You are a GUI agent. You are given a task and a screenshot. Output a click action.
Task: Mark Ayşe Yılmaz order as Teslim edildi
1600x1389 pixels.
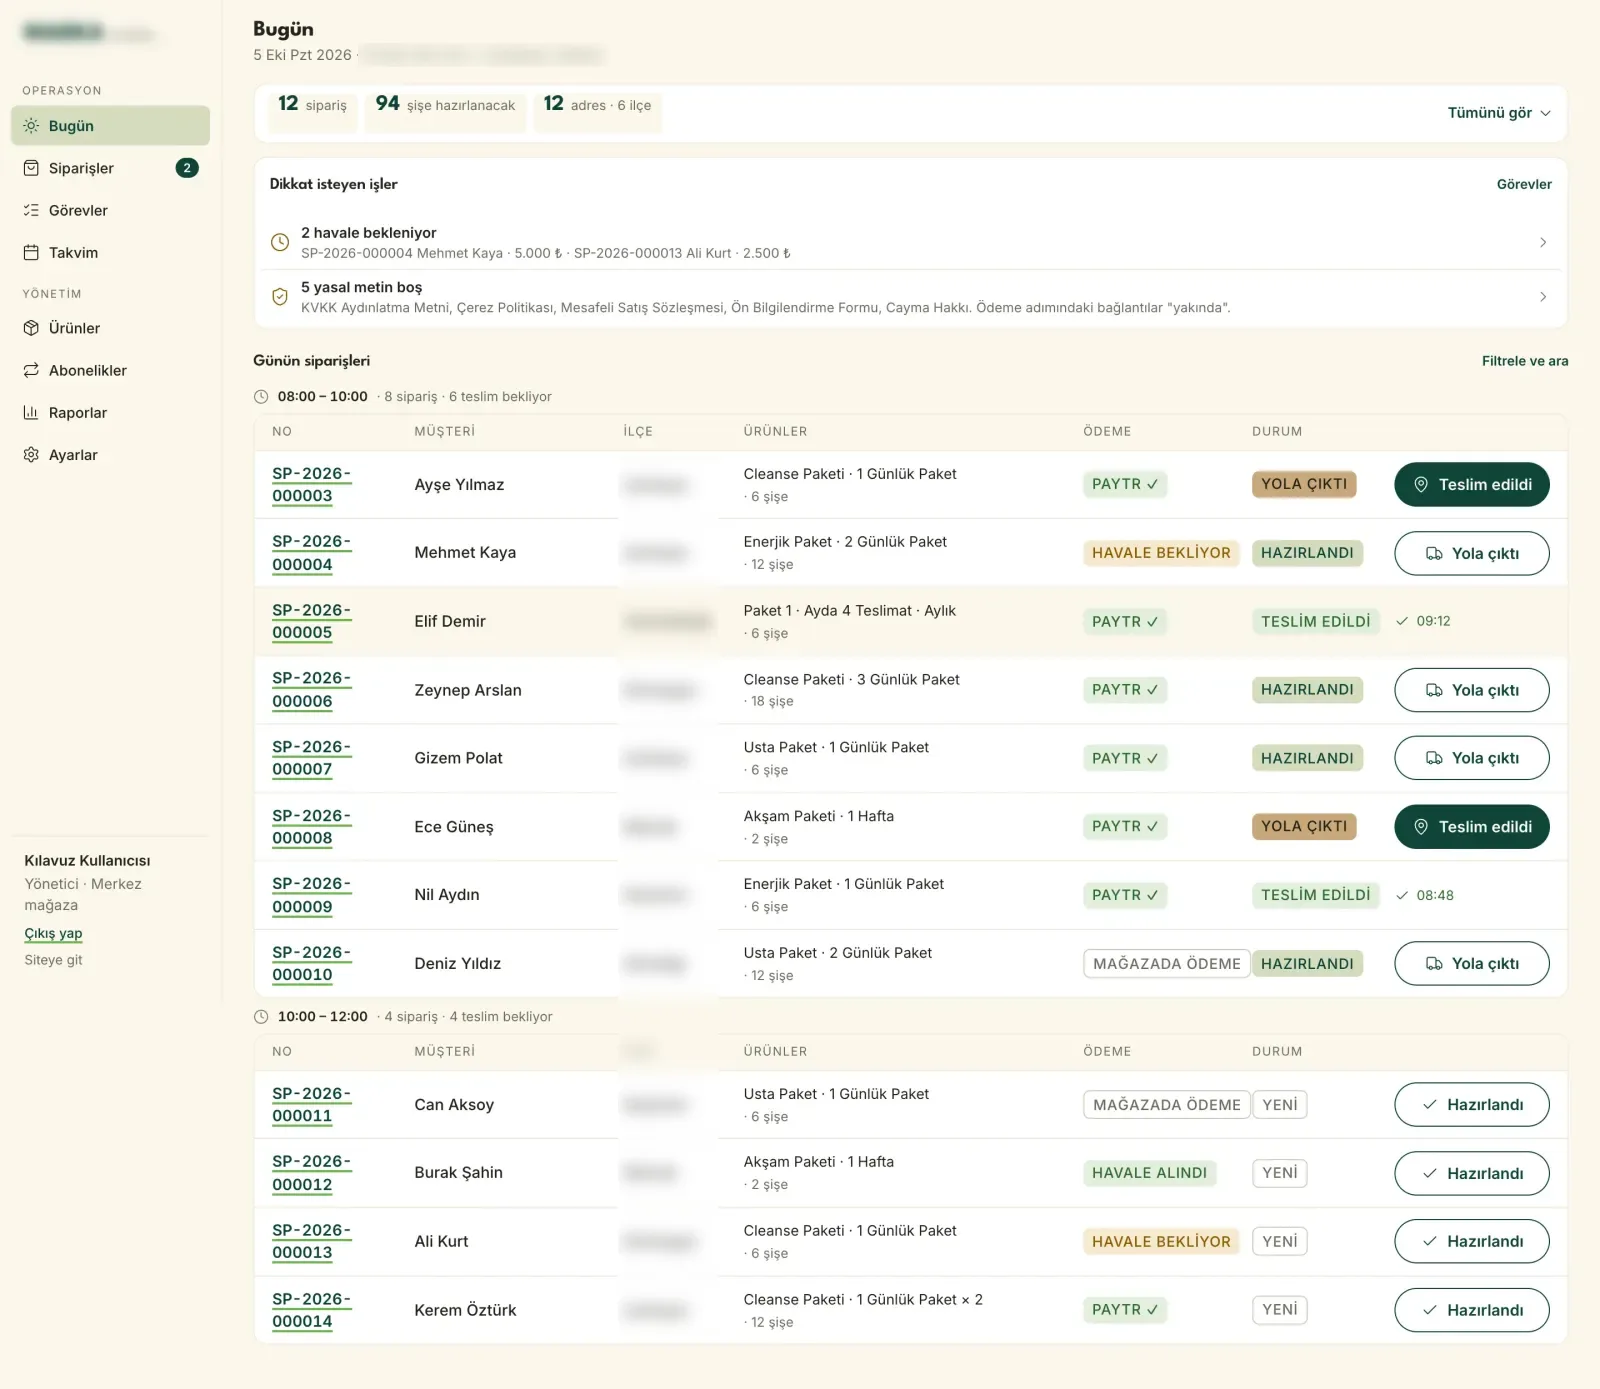1472,484
